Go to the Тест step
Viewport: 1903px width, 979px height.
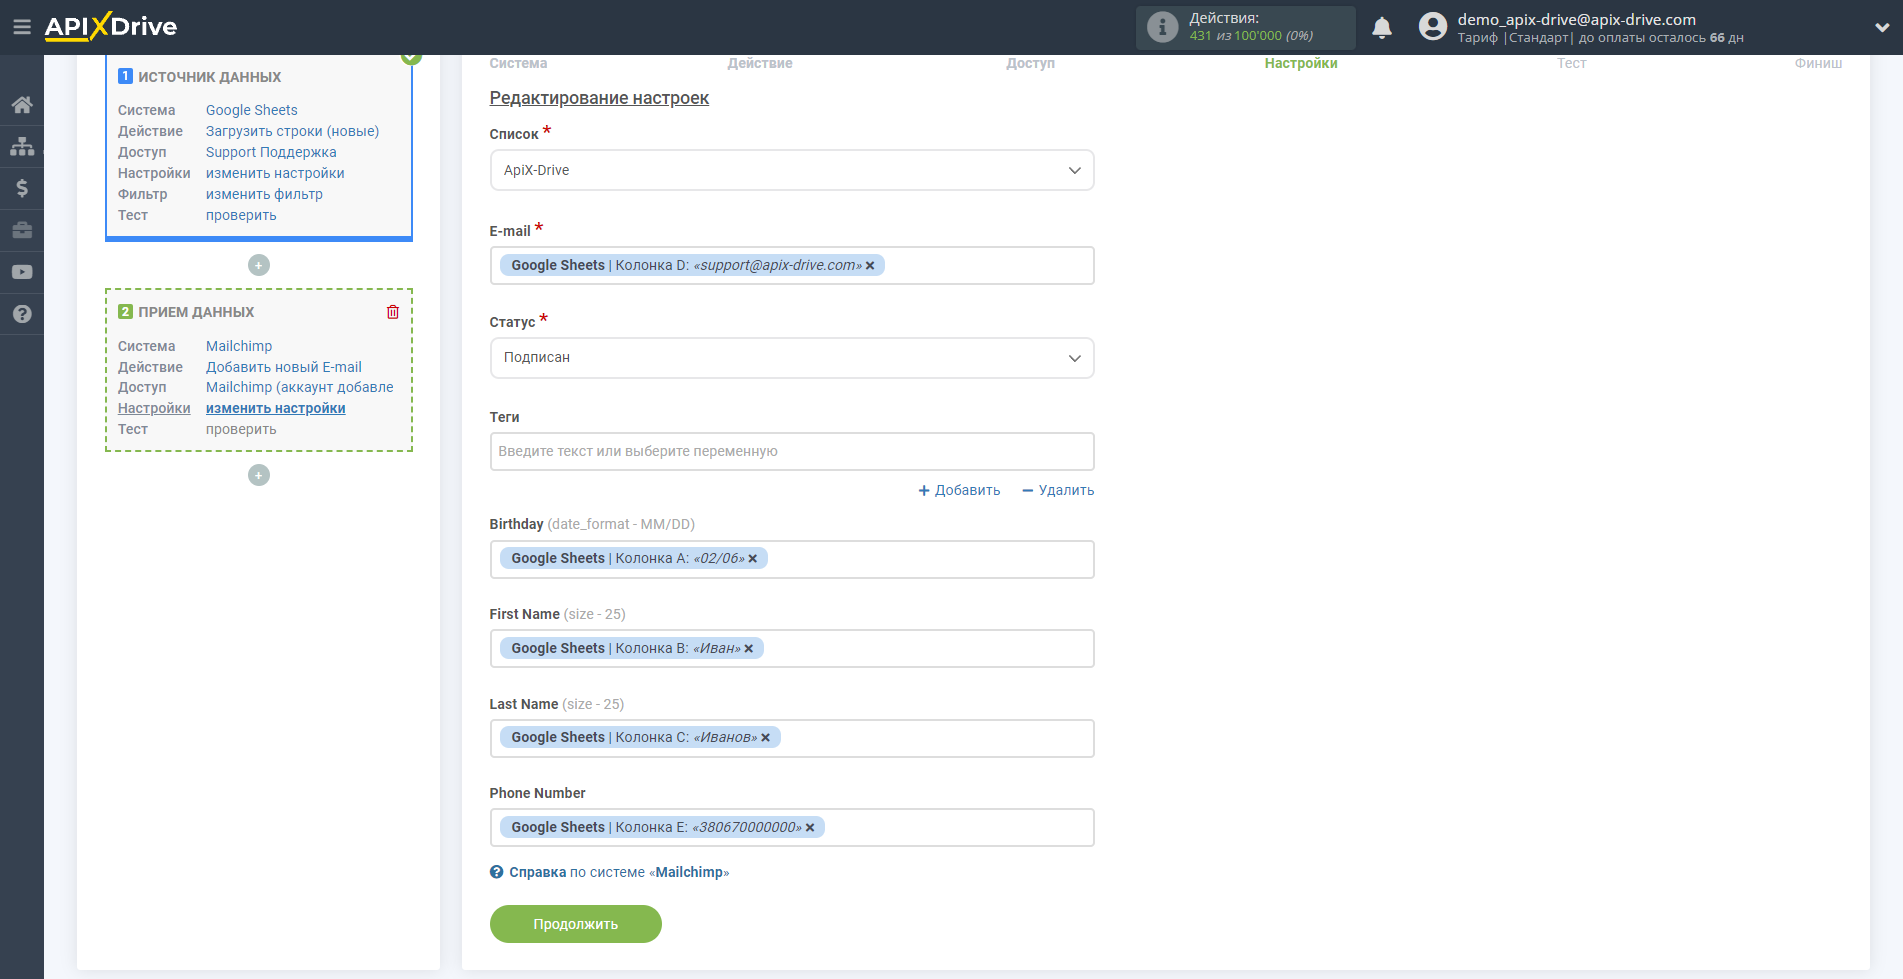[x=1571, y=63]
